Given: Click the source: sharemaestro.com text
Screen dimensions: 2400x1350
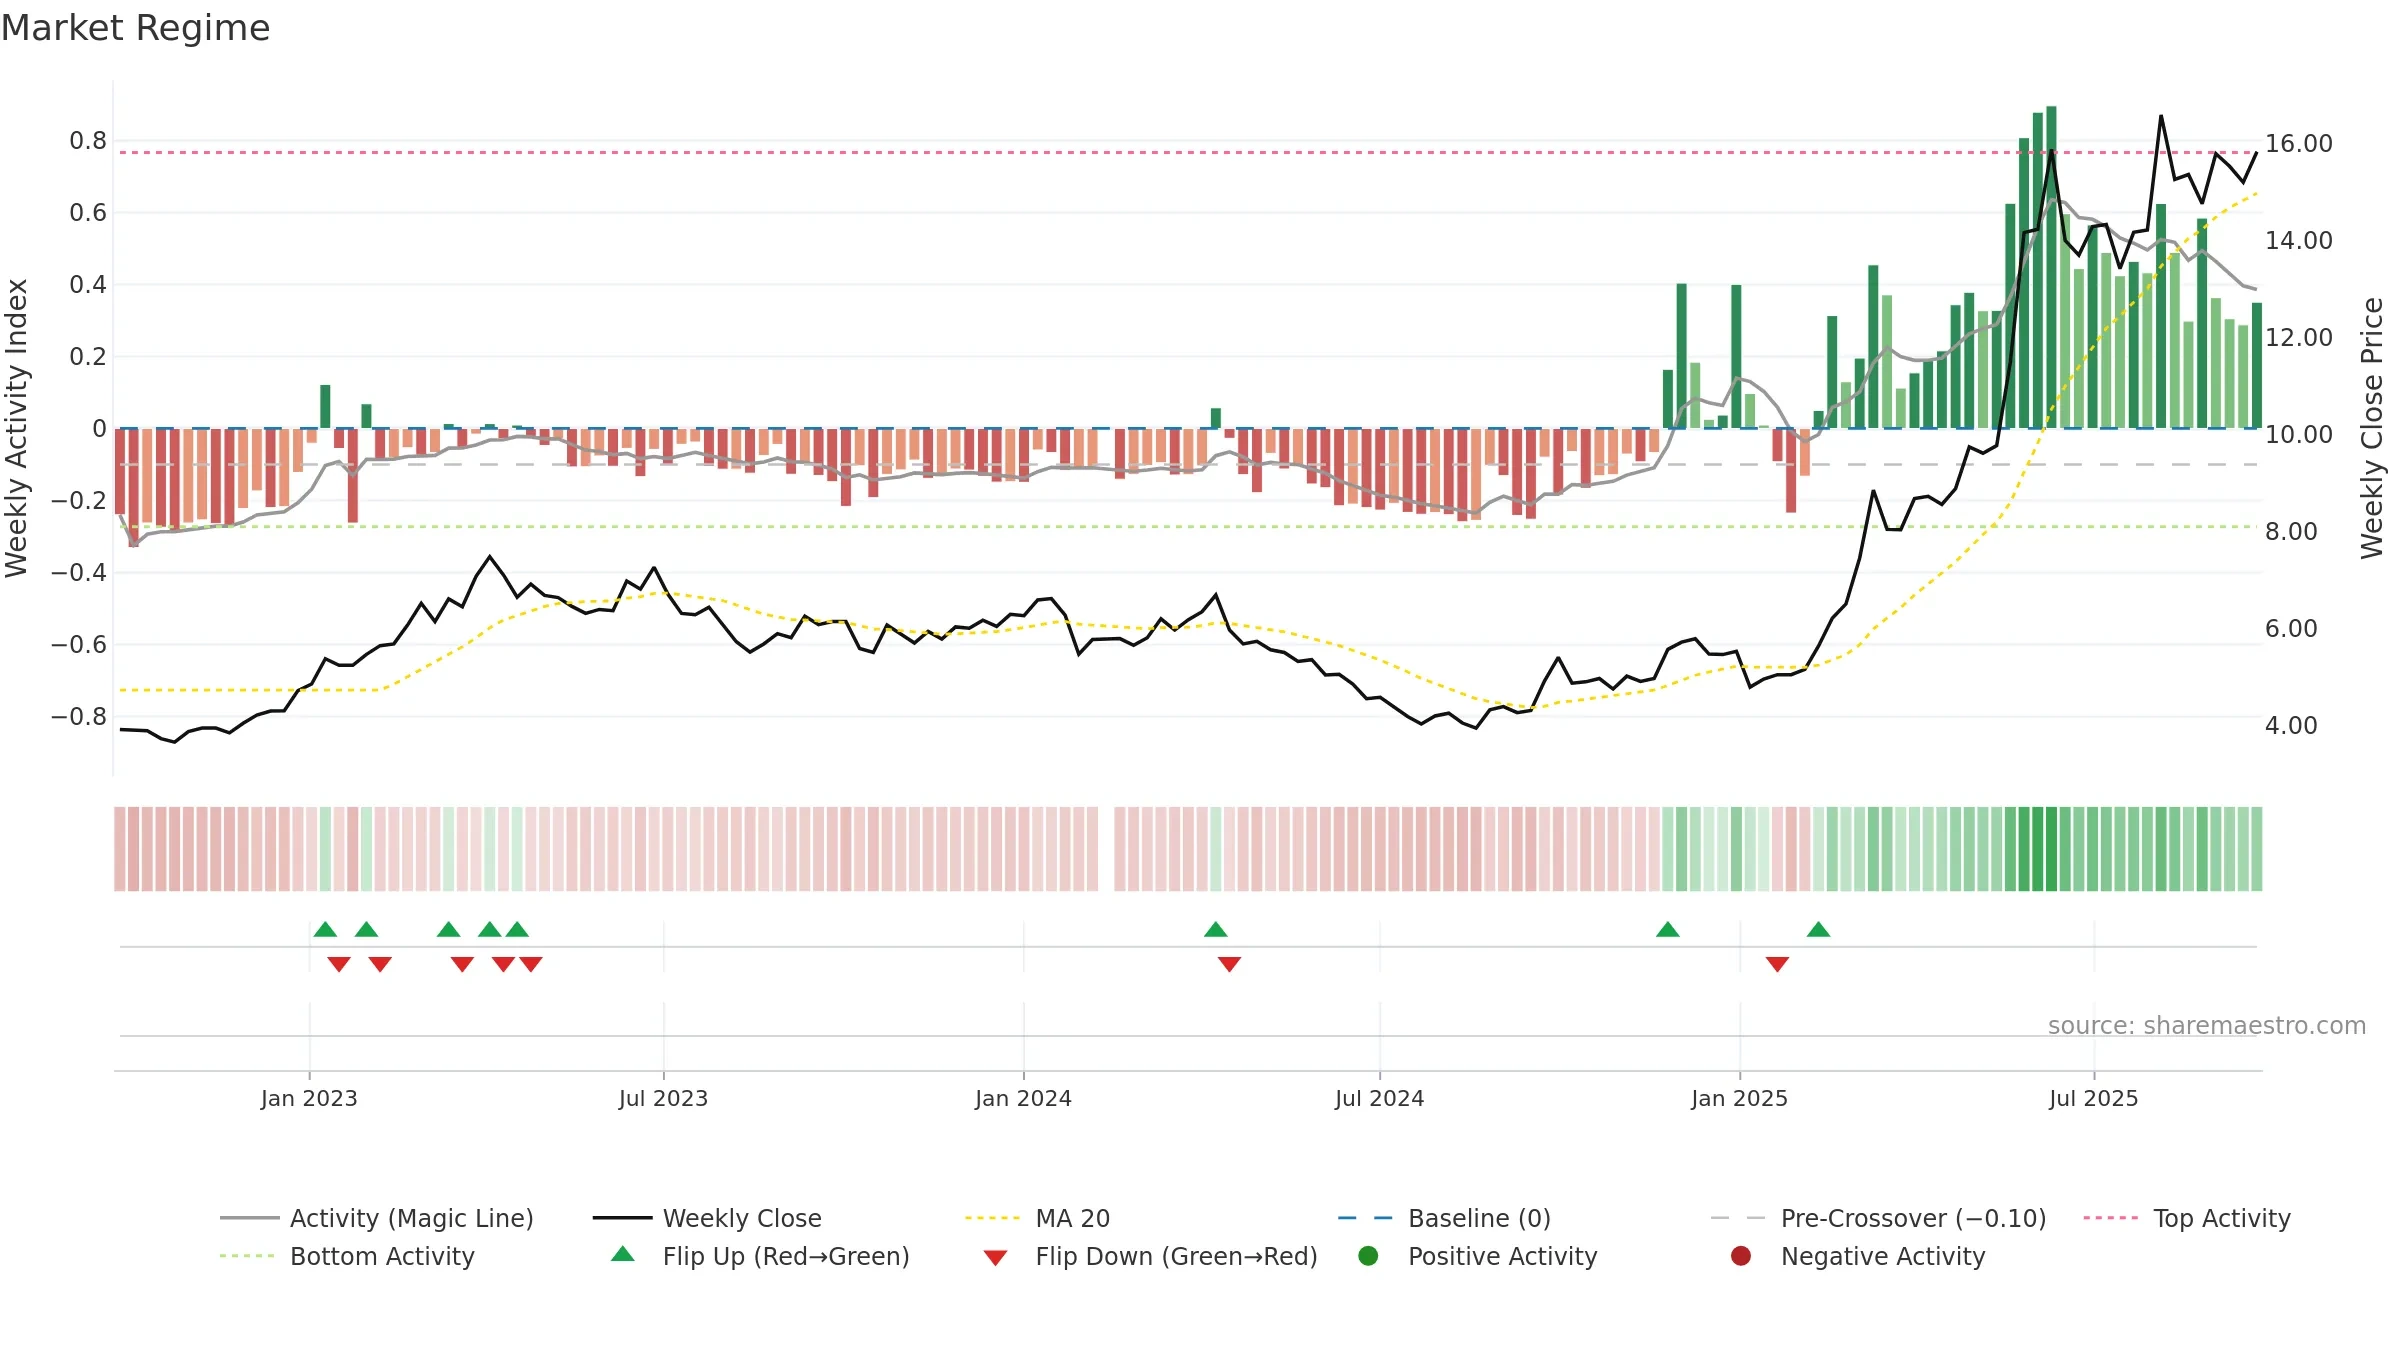Looking at the screenshot, I should tap(2207, 1025).
